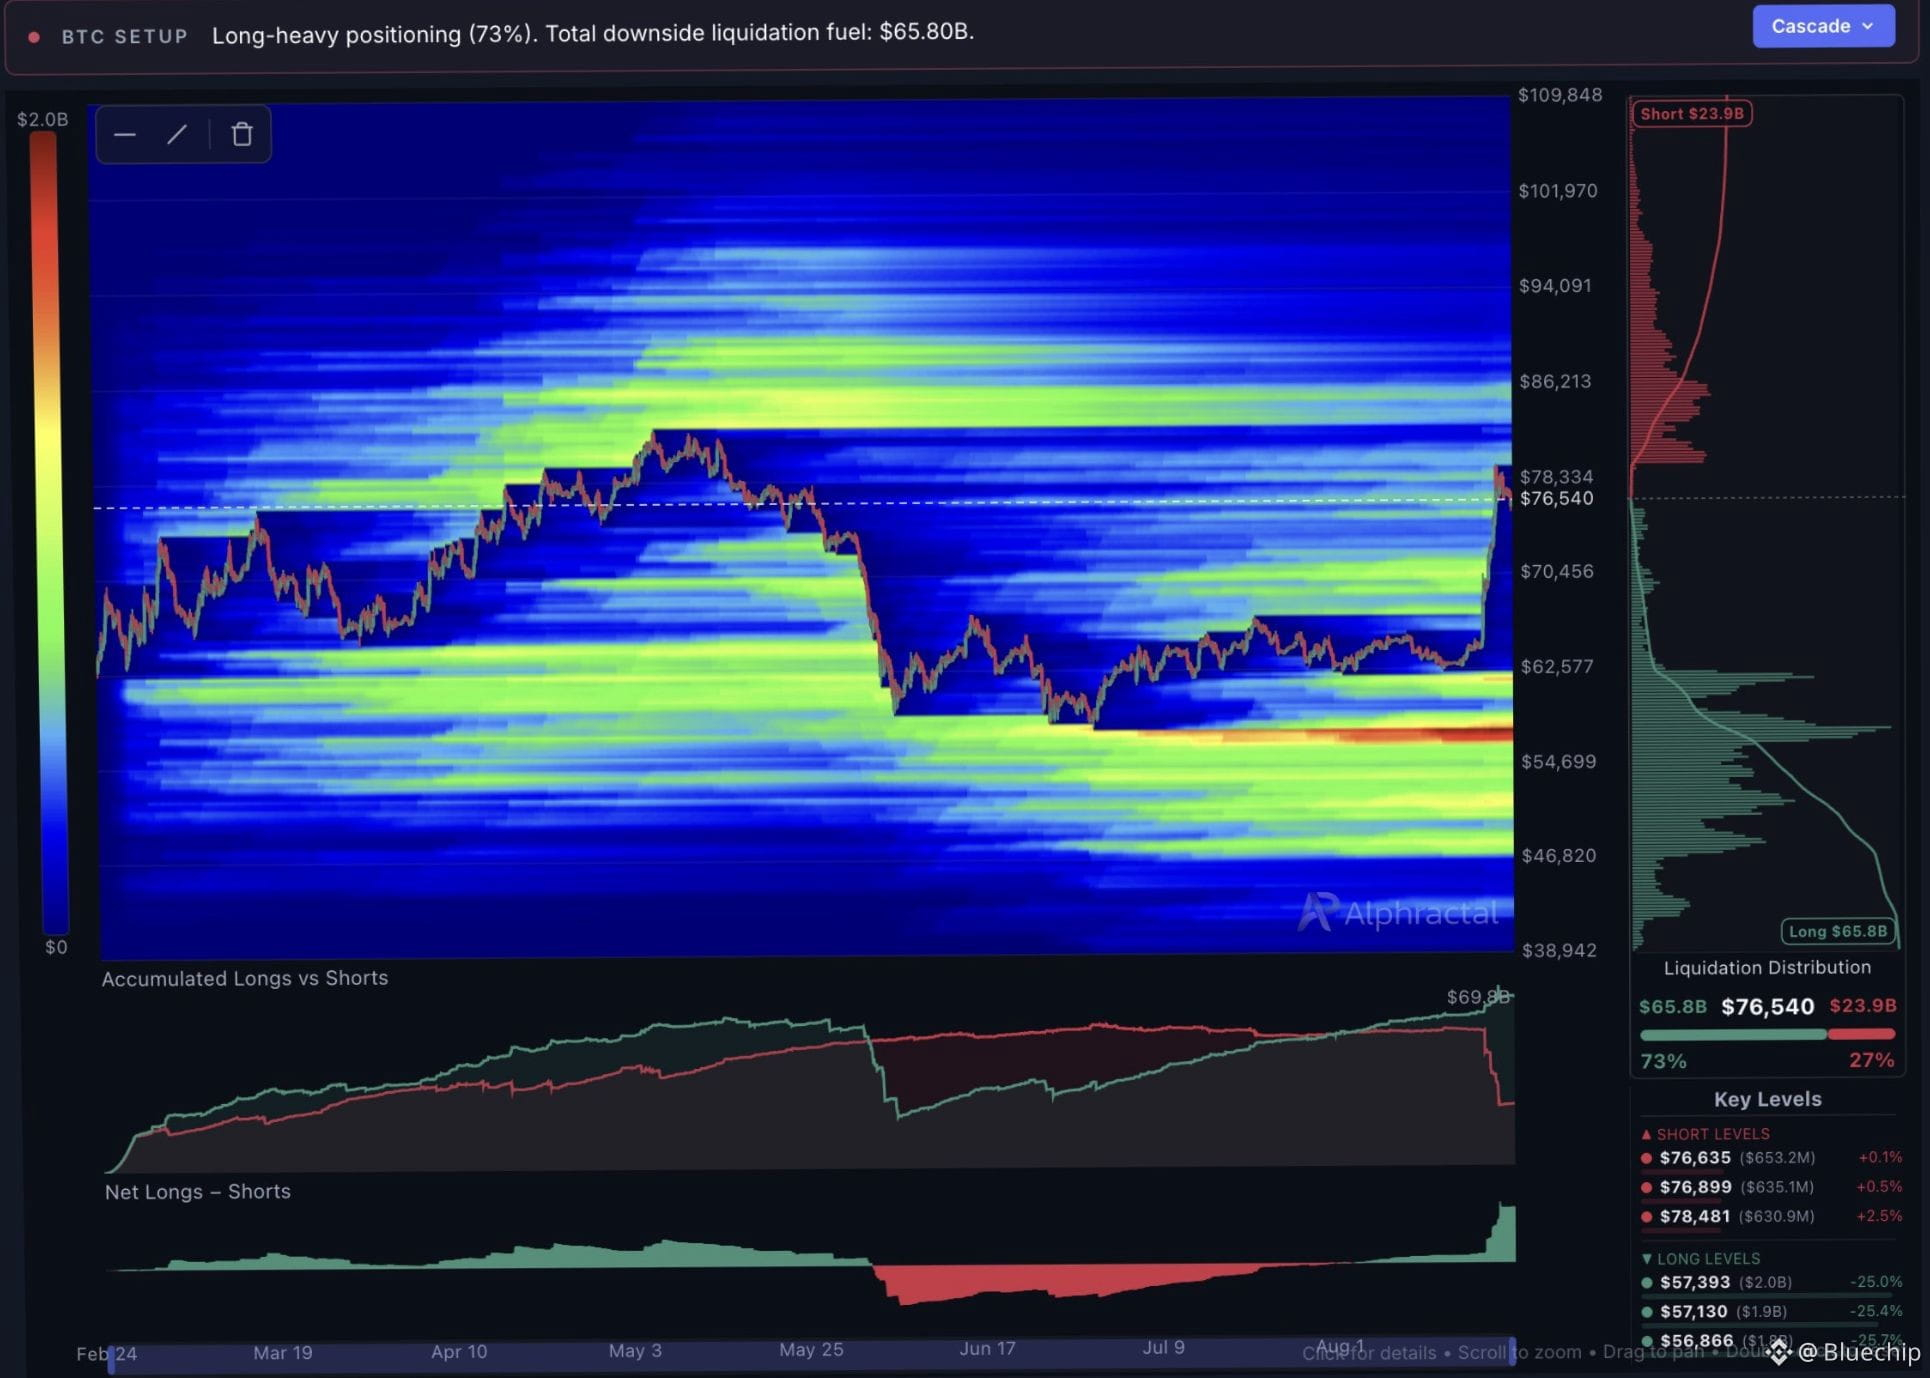The height and width of the screenshot is (1378, 1930).
Task: Click the Mar 19 date label
Action: pyautogui.click(x=283, y=1353)
